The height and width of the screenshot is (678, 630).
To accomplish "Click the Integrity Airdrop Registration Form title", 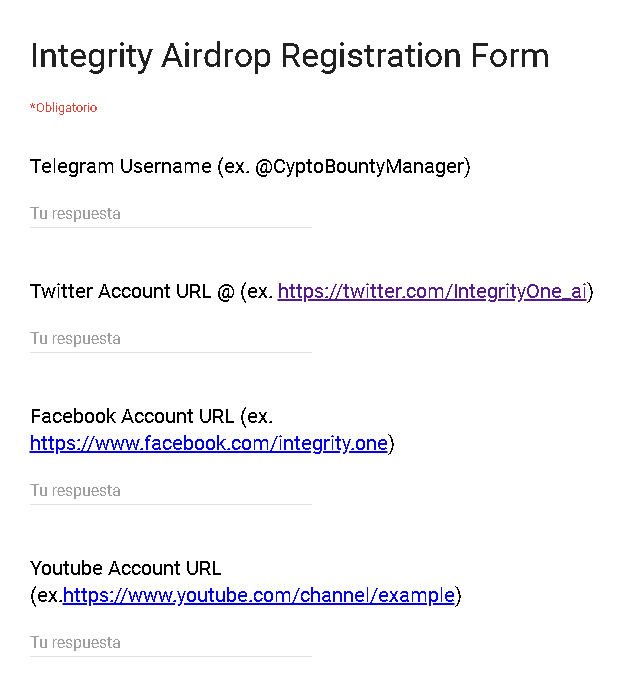I will click(290, 56).
